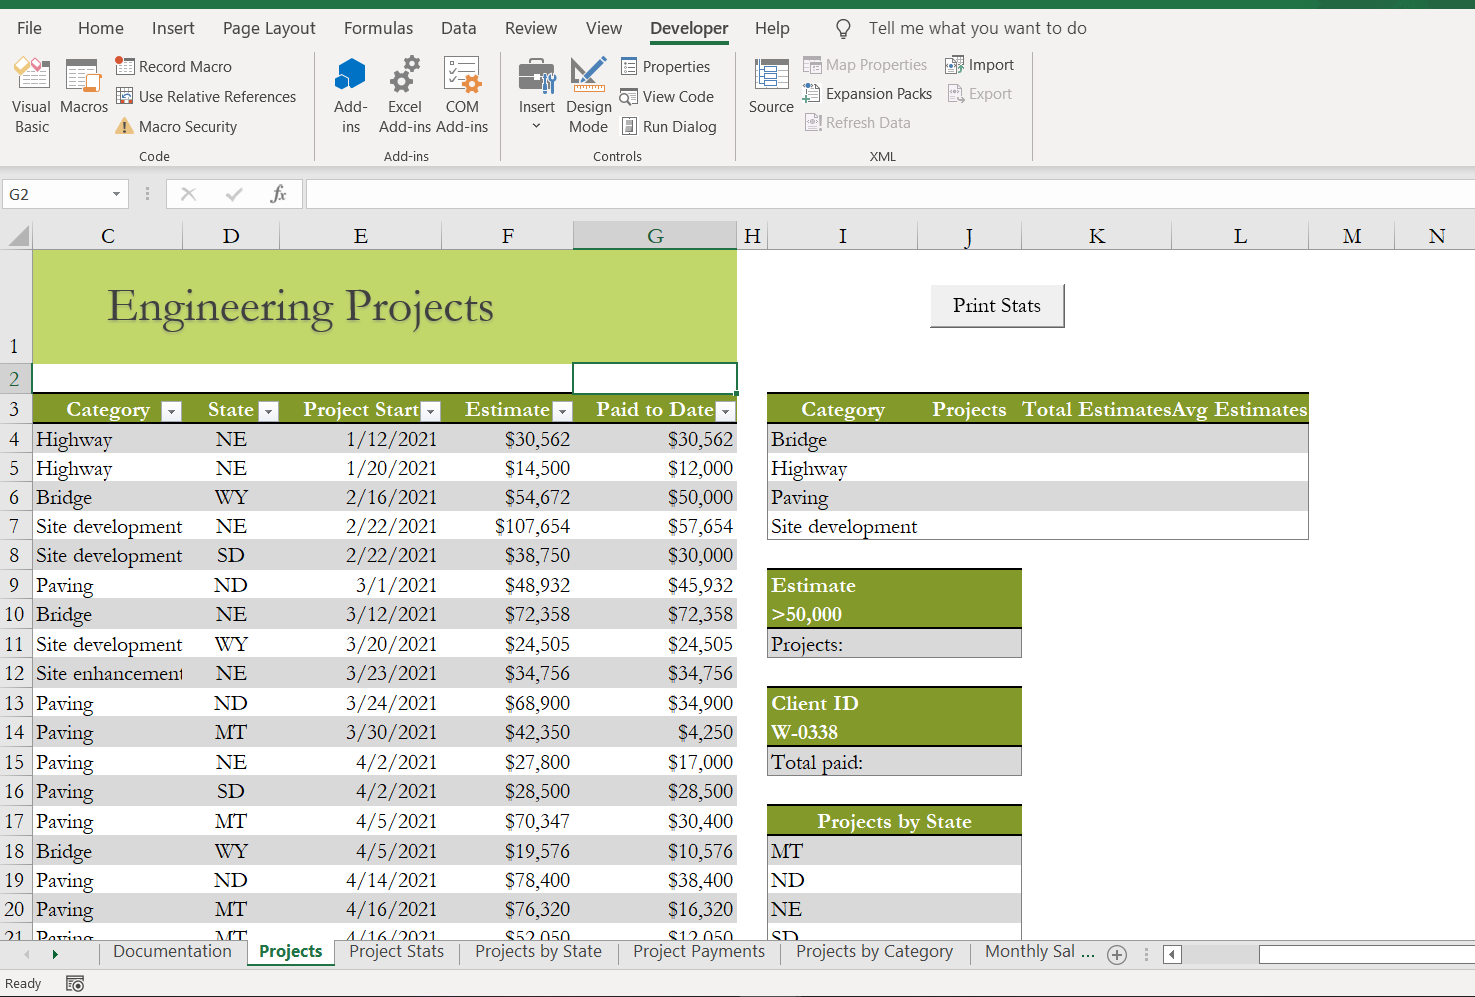
Task: Switch to the Project Stats sheet tab
Action: click(x=396, y=951)
